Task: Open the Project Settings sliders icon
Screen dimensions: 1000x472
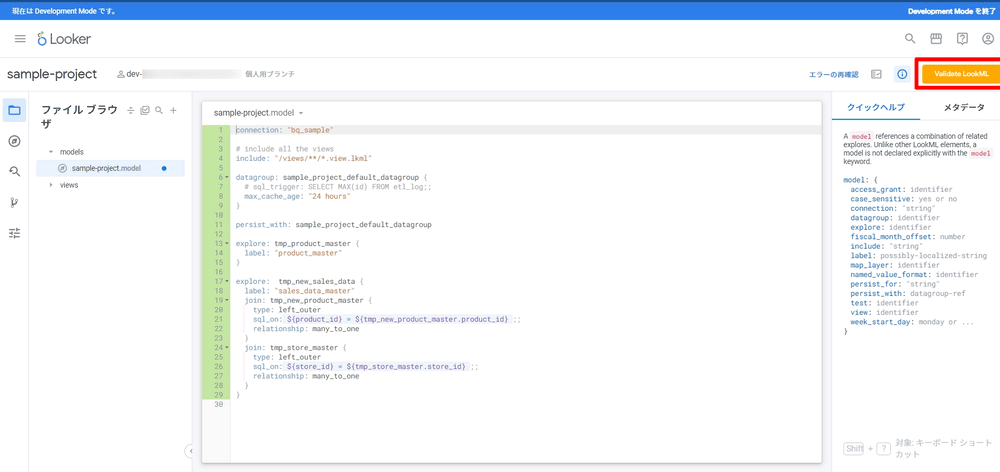Action: [x=14, y=233]
